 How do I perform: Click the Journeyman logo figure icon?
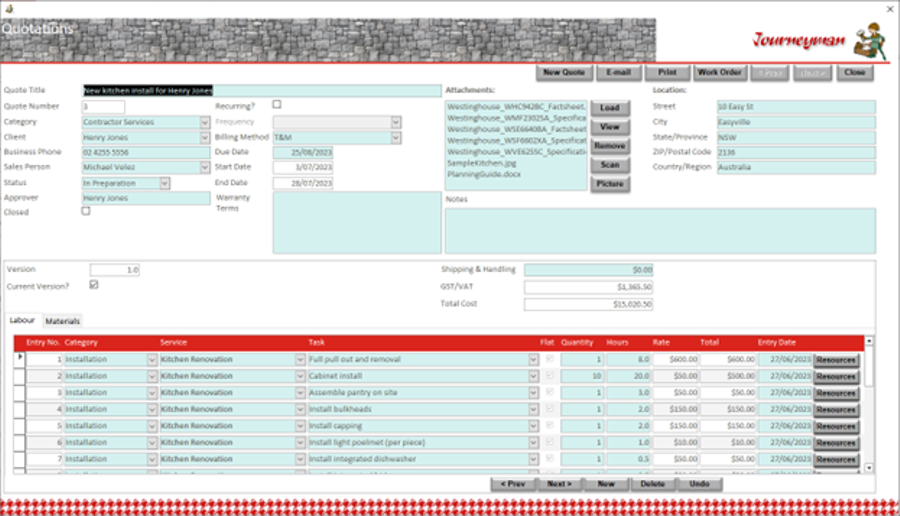coord(870,40)
